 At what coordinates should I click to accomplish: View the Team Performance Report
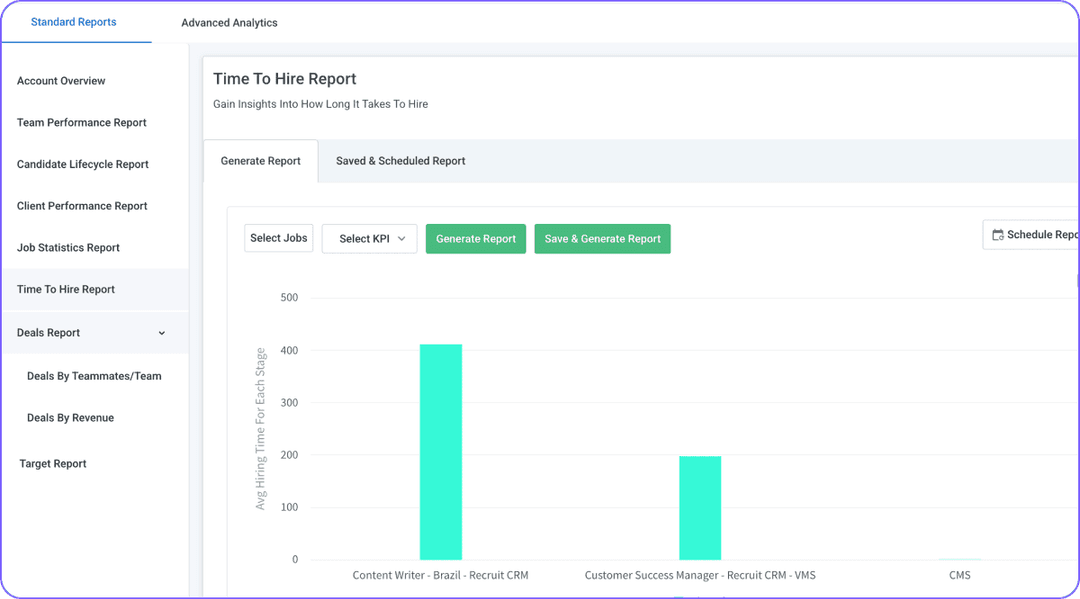pyautogui.click(x=81, y=122)
